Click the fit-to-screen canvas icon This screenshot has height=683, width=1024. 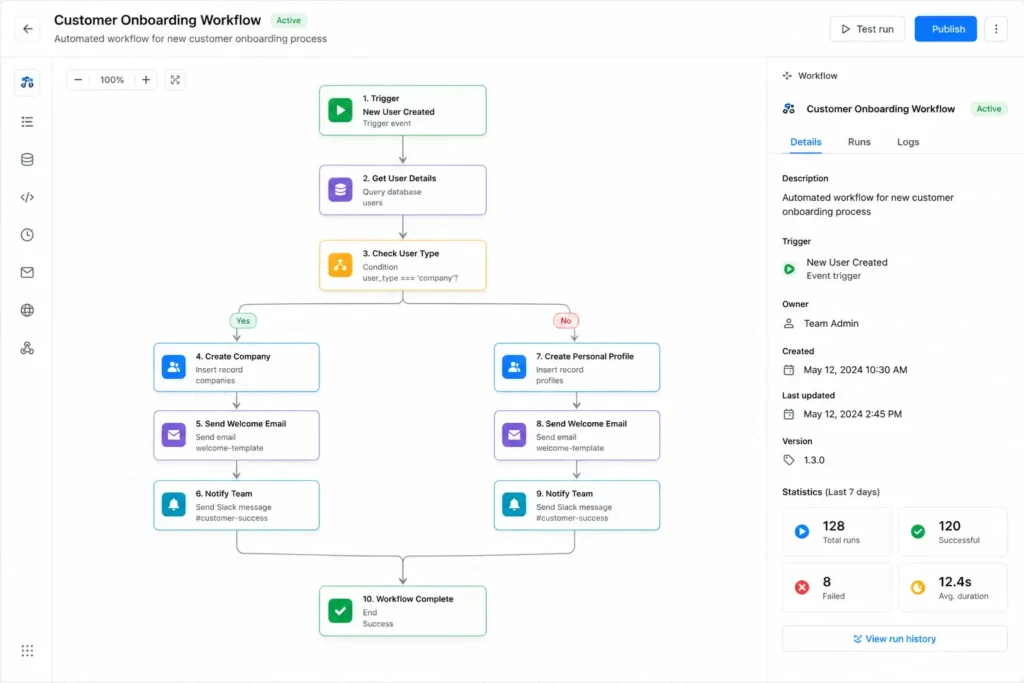click(x=175, y=80)
